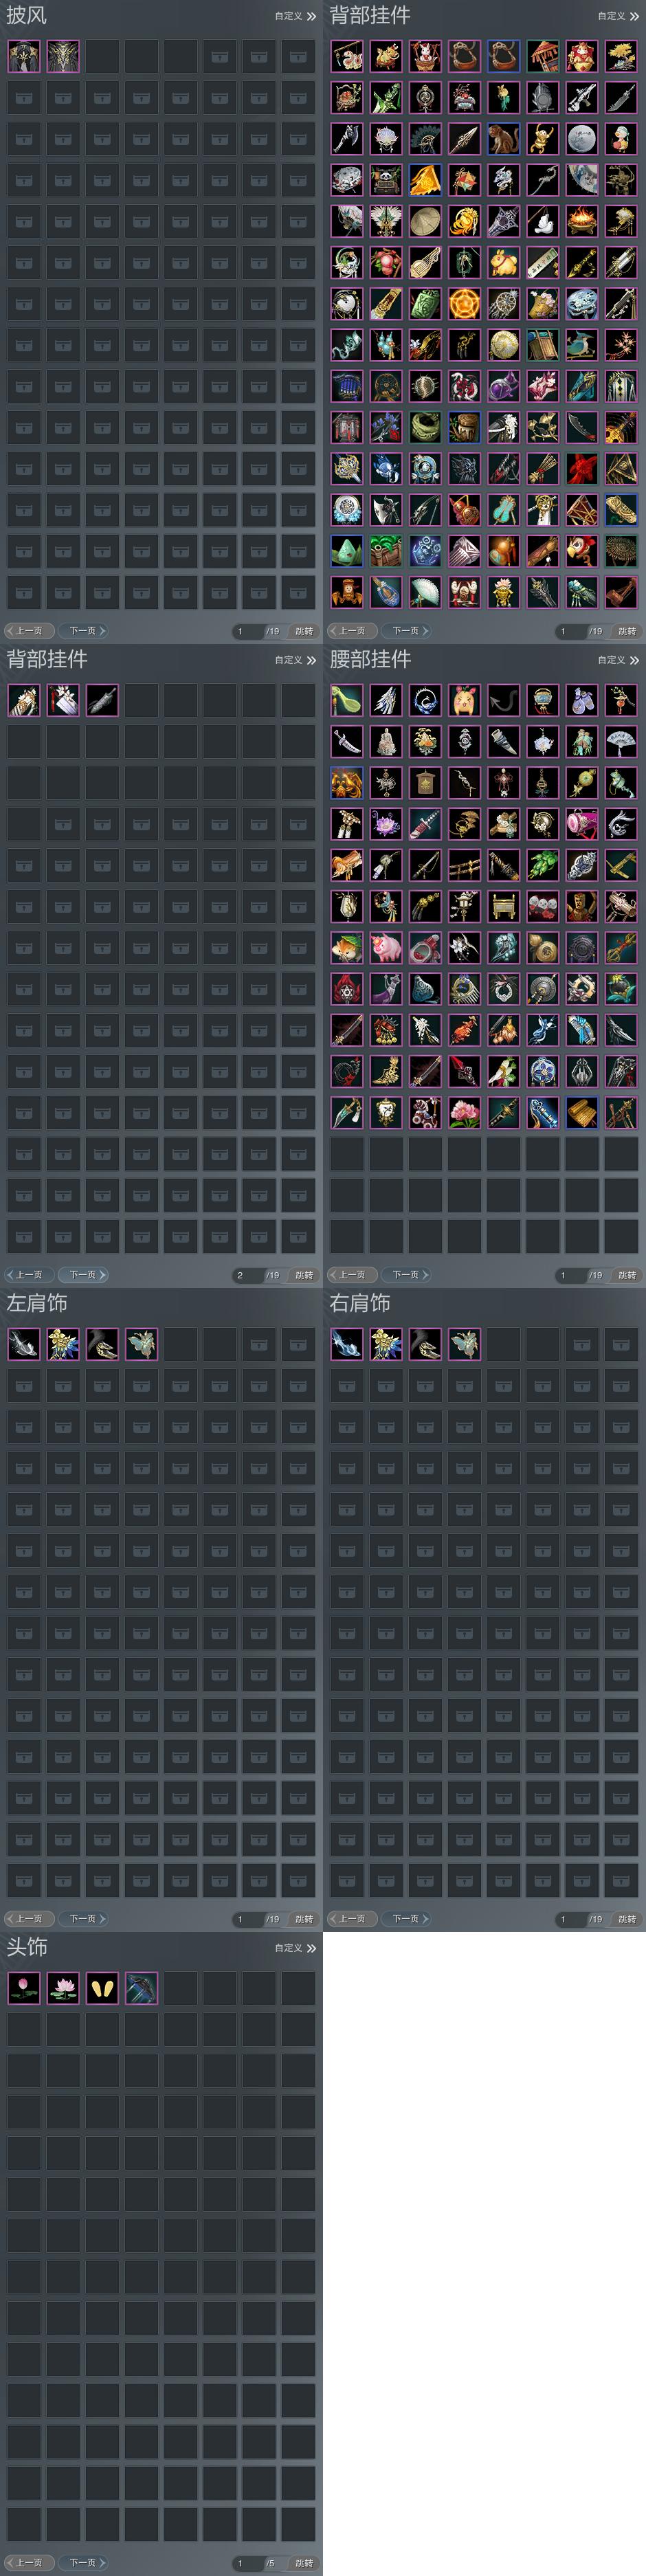Select the brown monkey back ornament icon
The height and width of the screenshot is (2576, 646).
503,138
